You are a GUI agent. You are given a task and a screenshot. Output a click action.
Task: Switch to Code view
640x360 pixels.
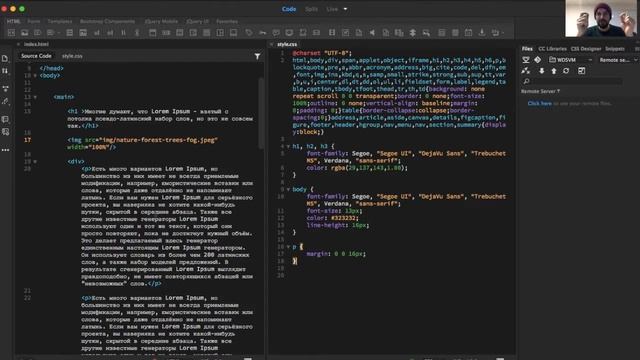click(289, 9)
